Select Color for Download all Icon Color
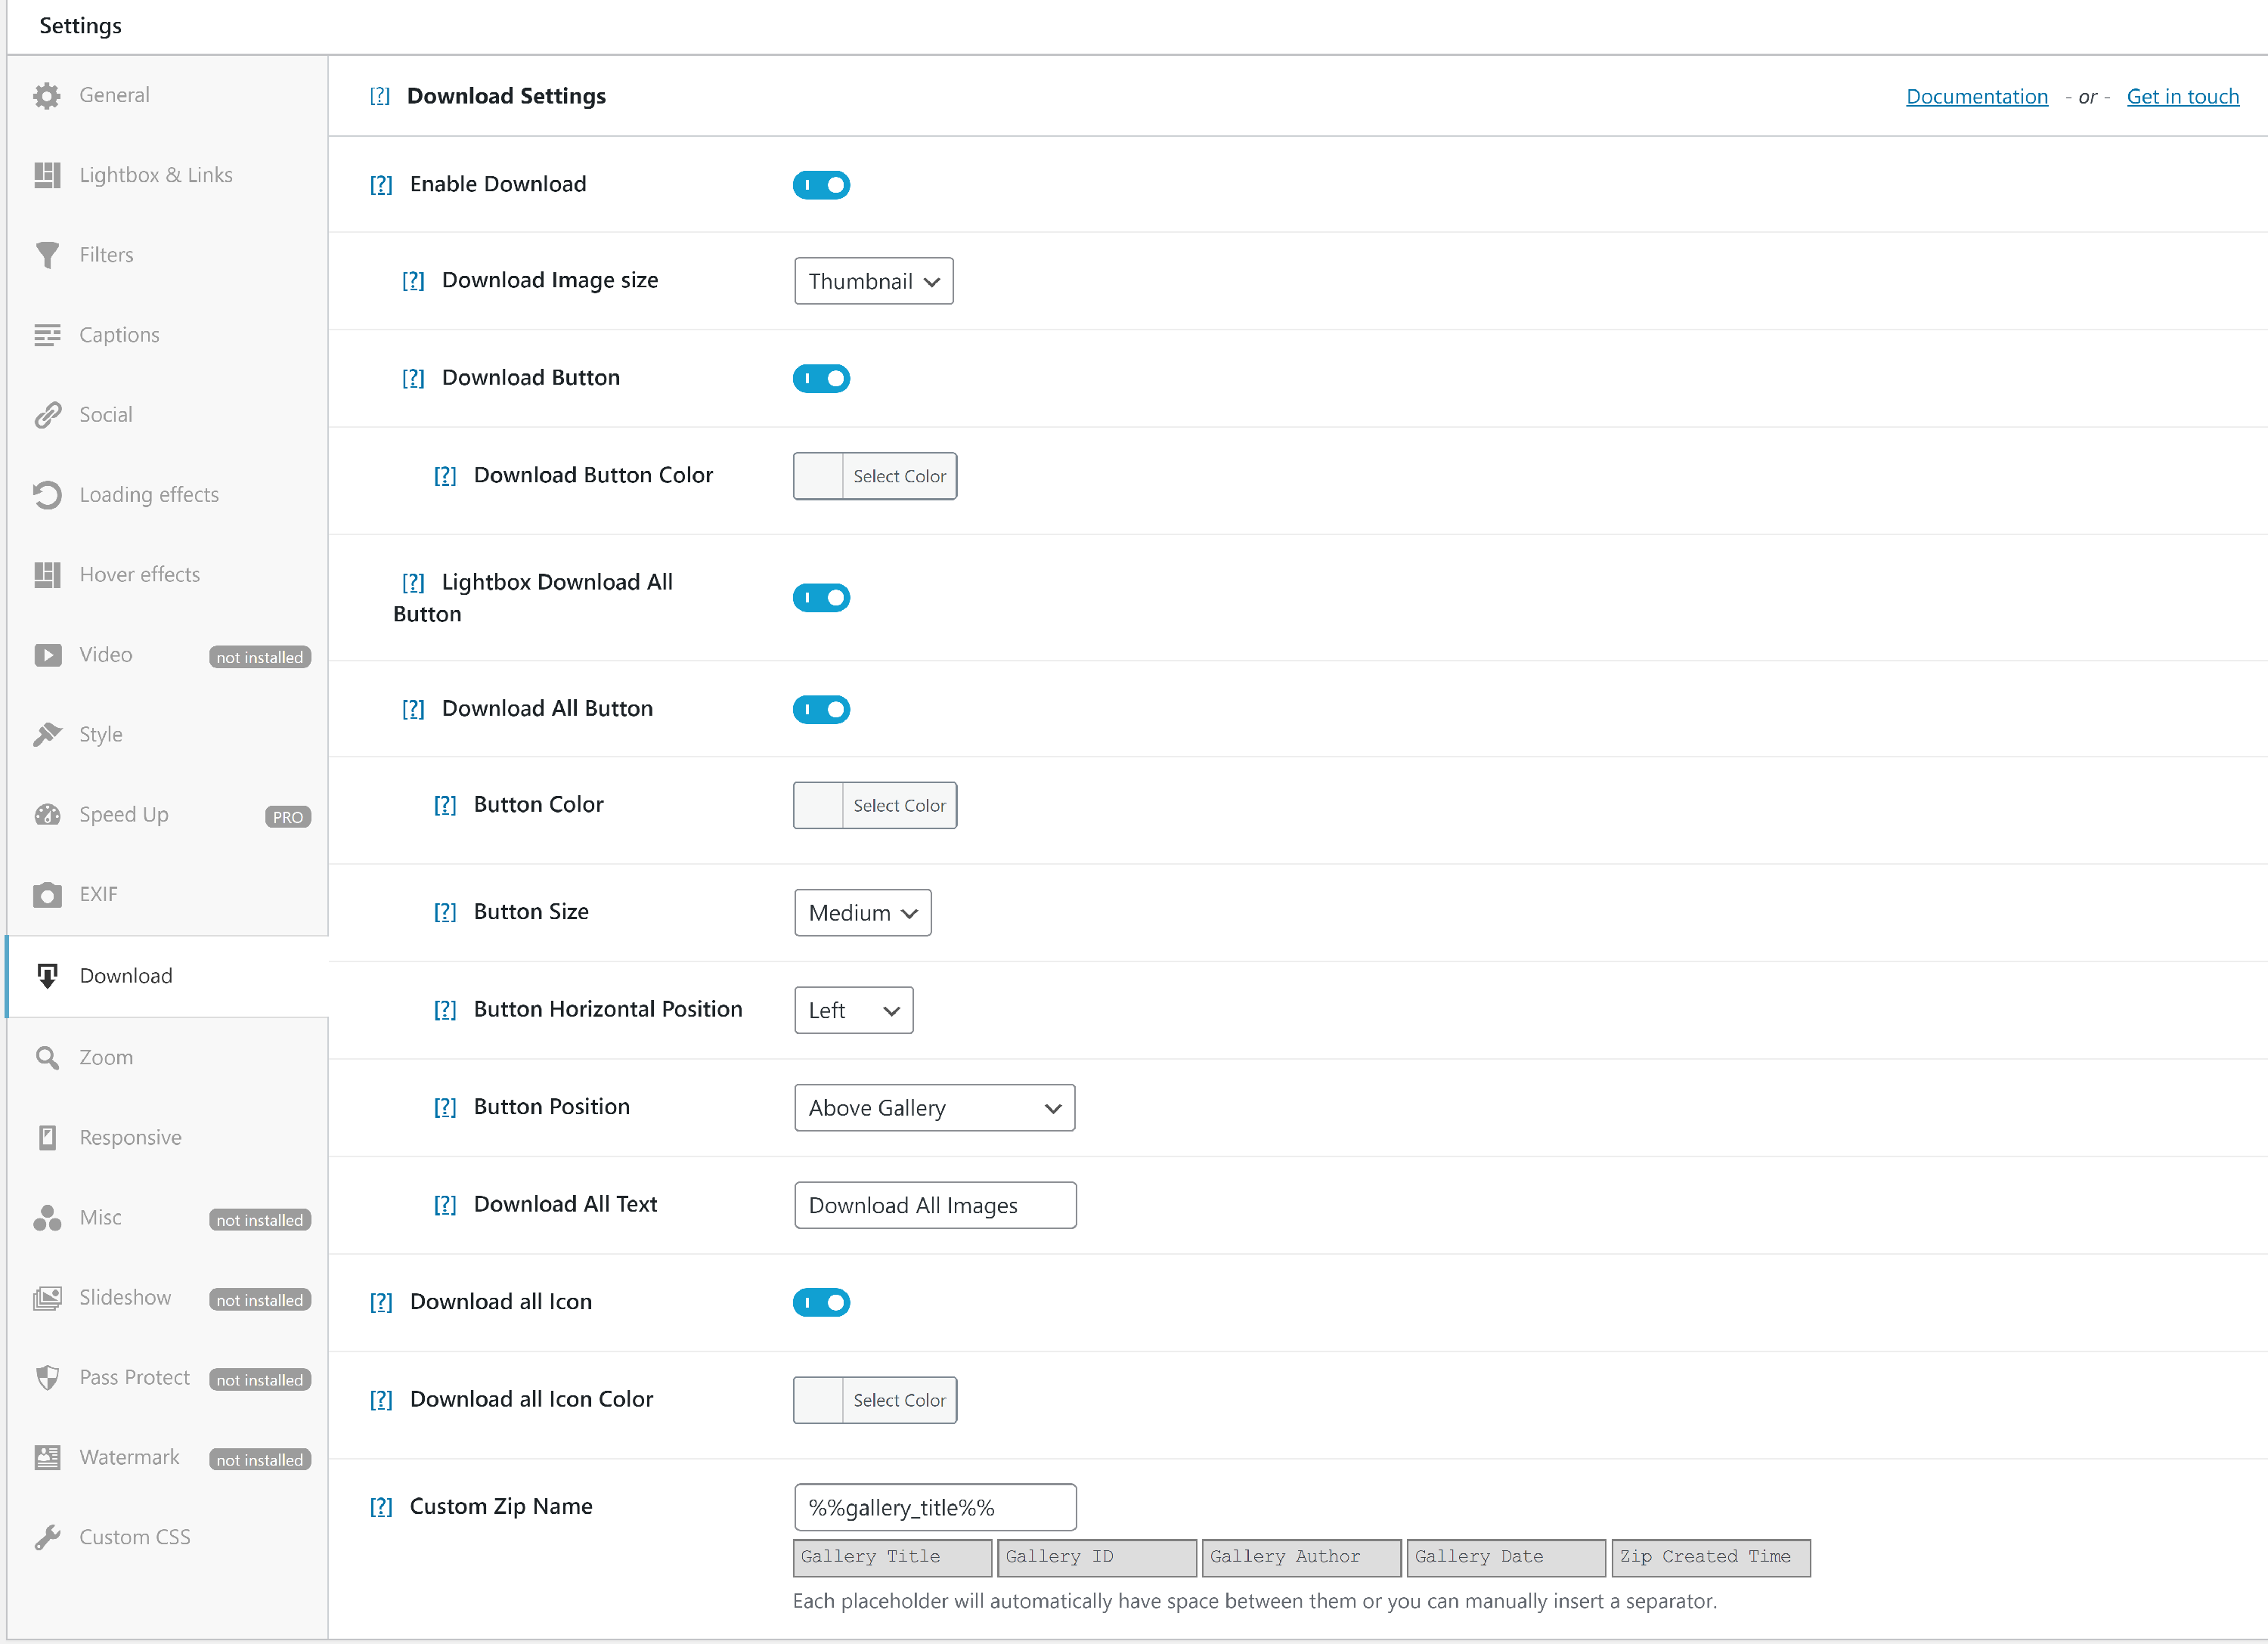 pos(875,1400)
